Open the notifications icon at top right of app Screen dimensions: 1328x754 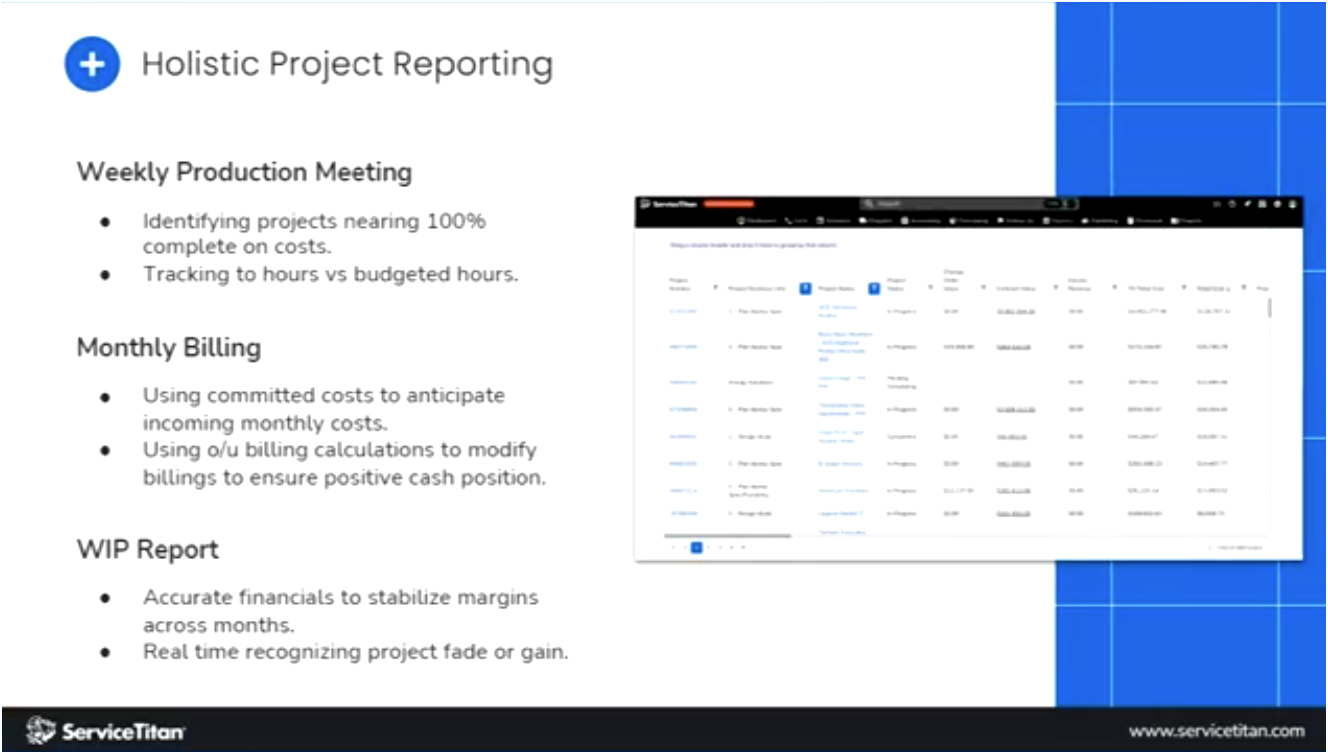1234,203
